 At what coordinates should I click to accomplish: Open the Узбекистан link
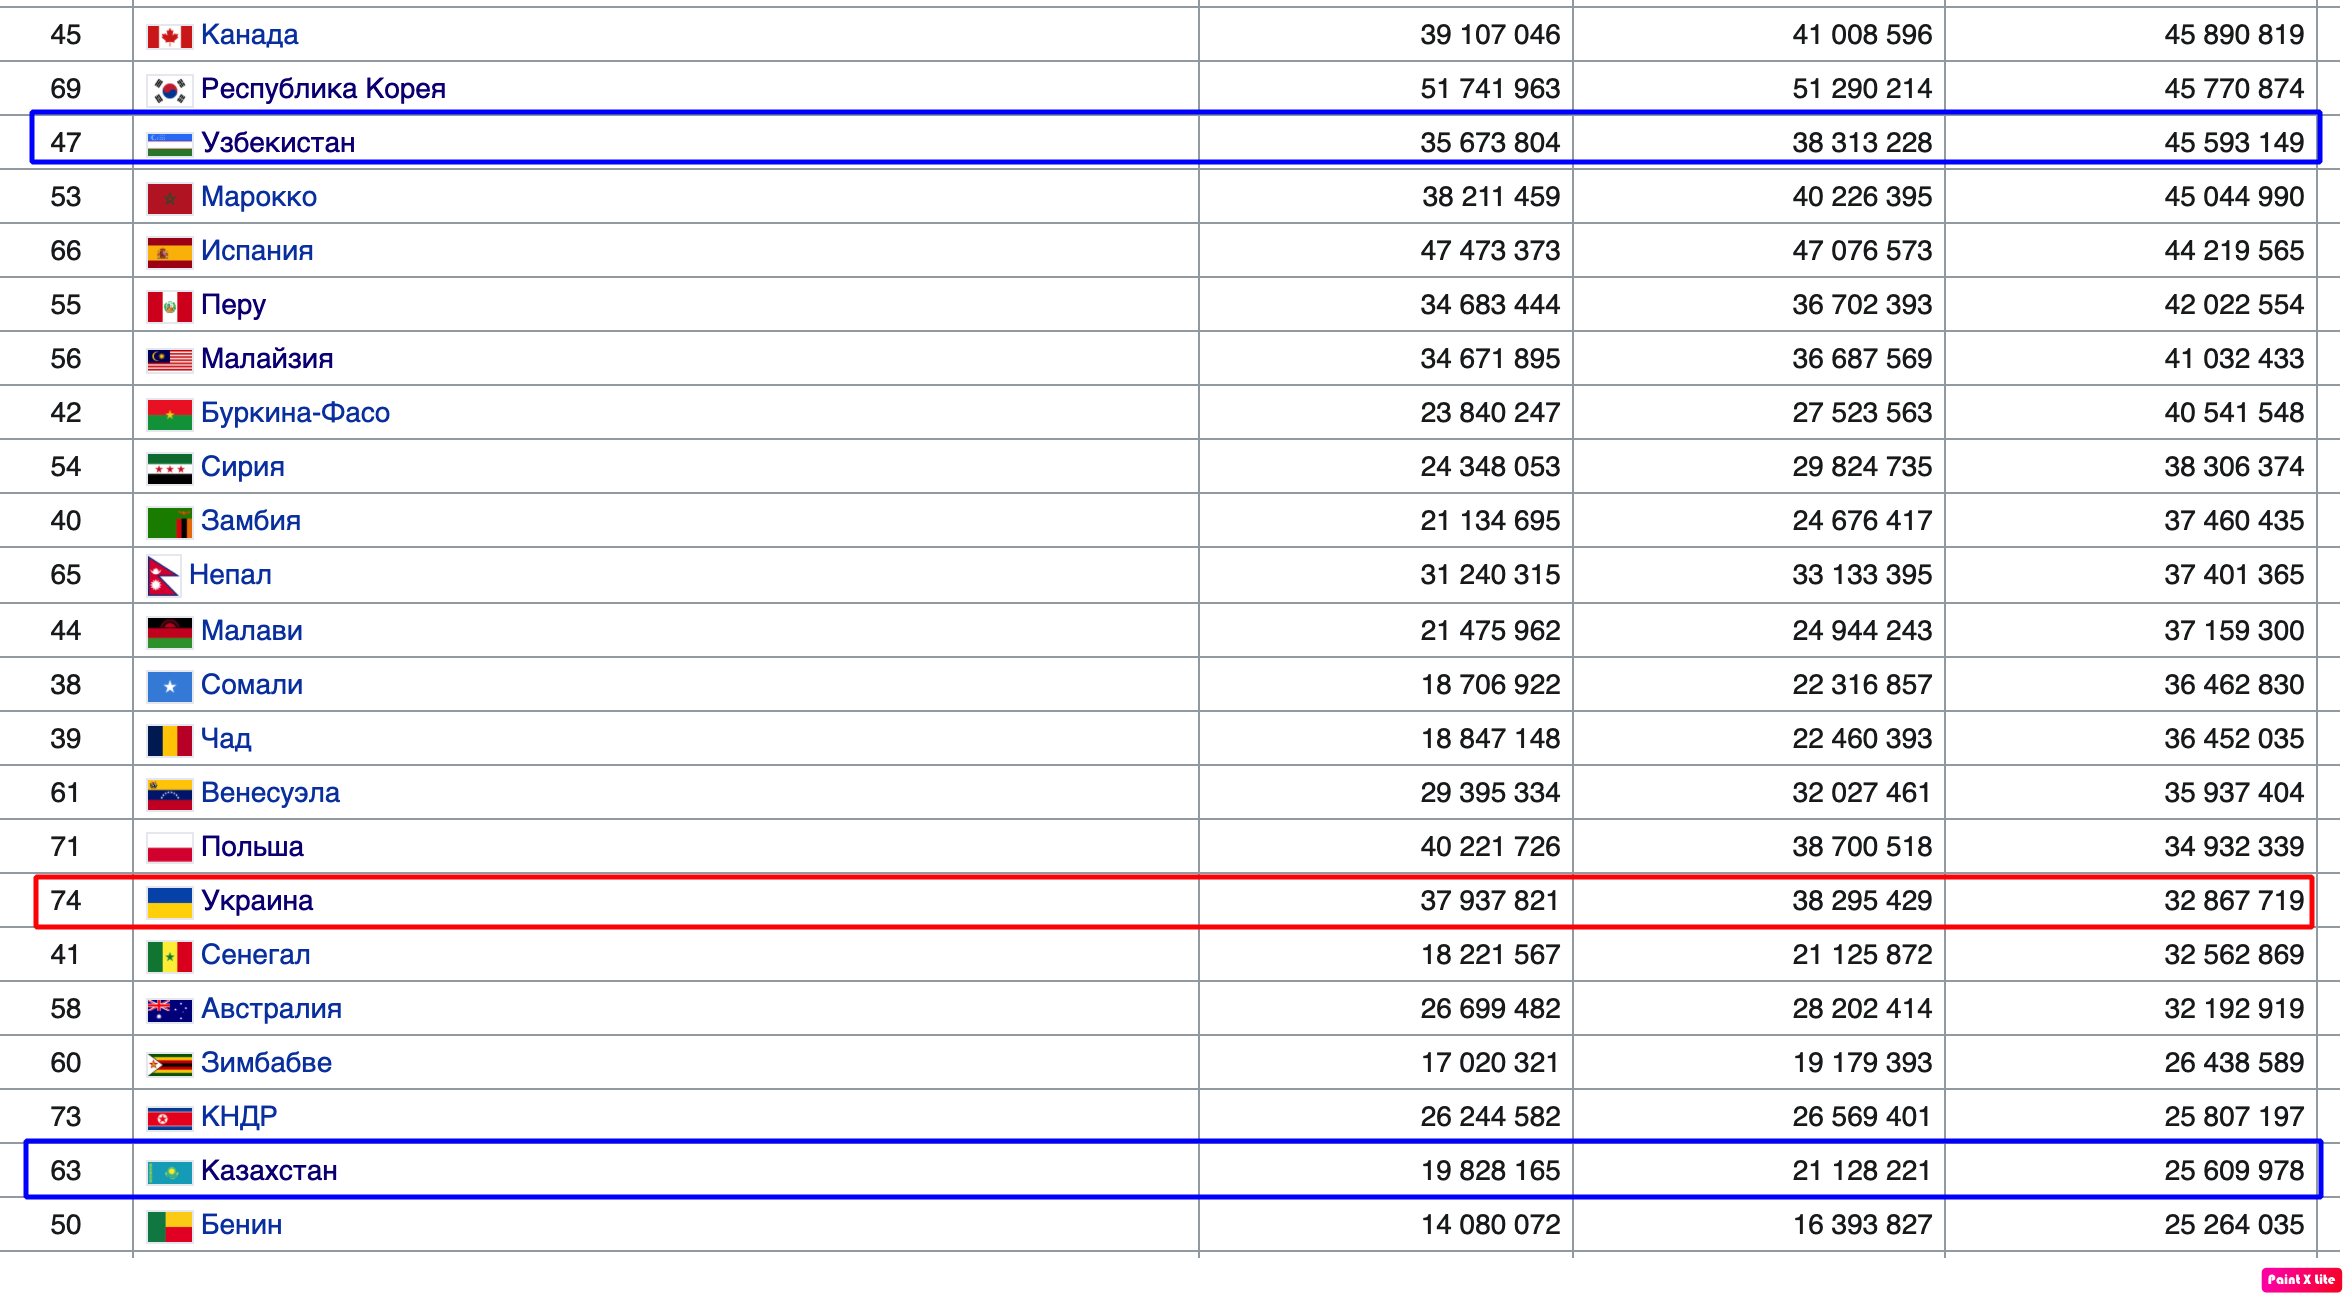coord(278,143)
